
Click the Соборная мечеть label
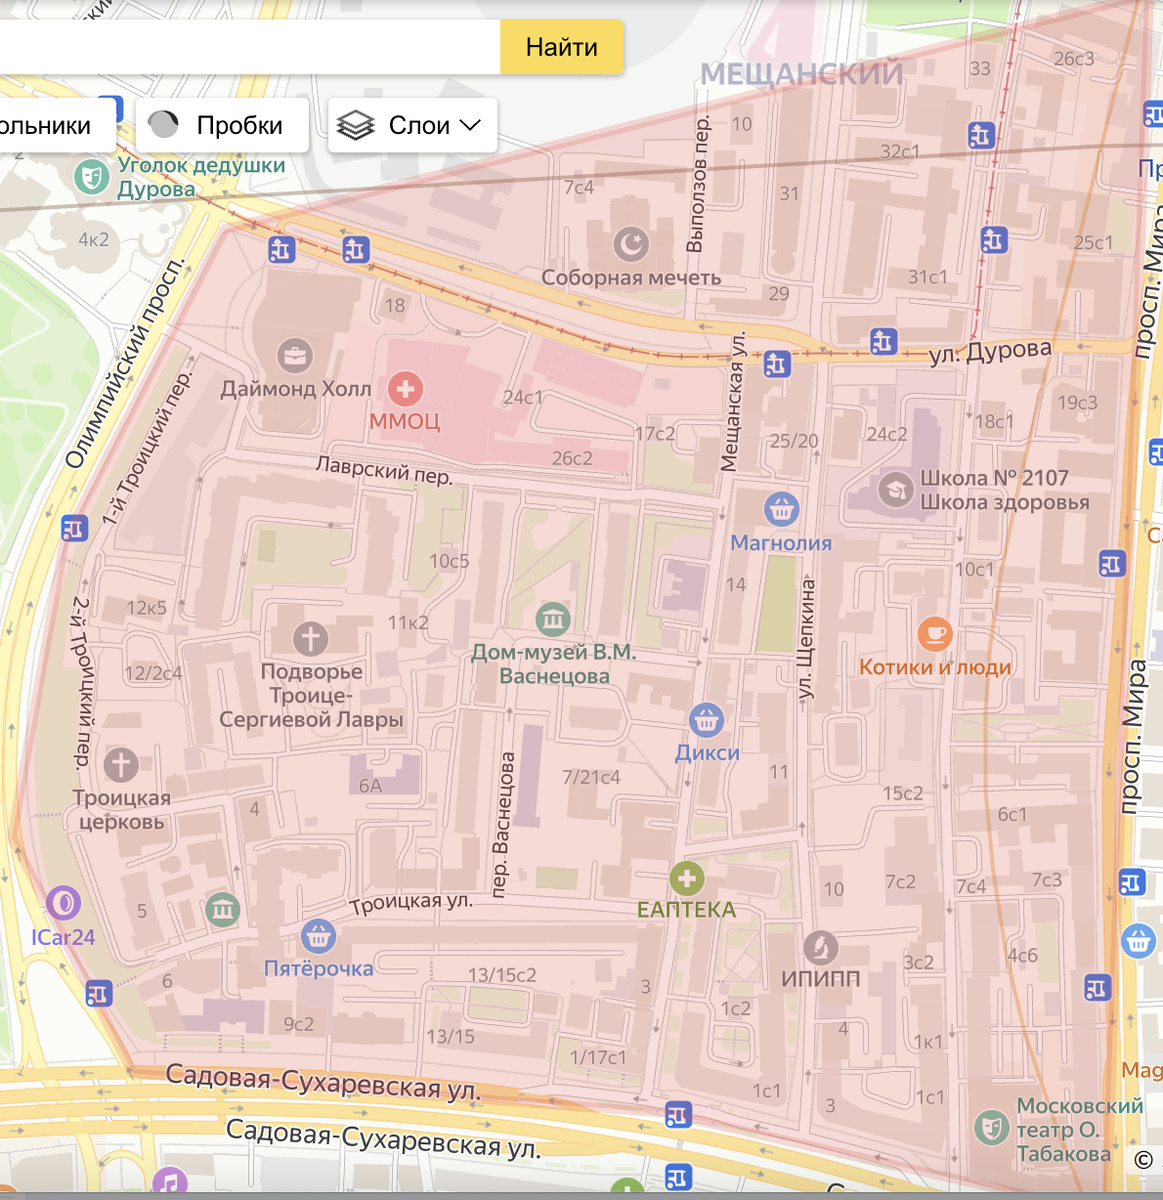[x=631, y=278]
